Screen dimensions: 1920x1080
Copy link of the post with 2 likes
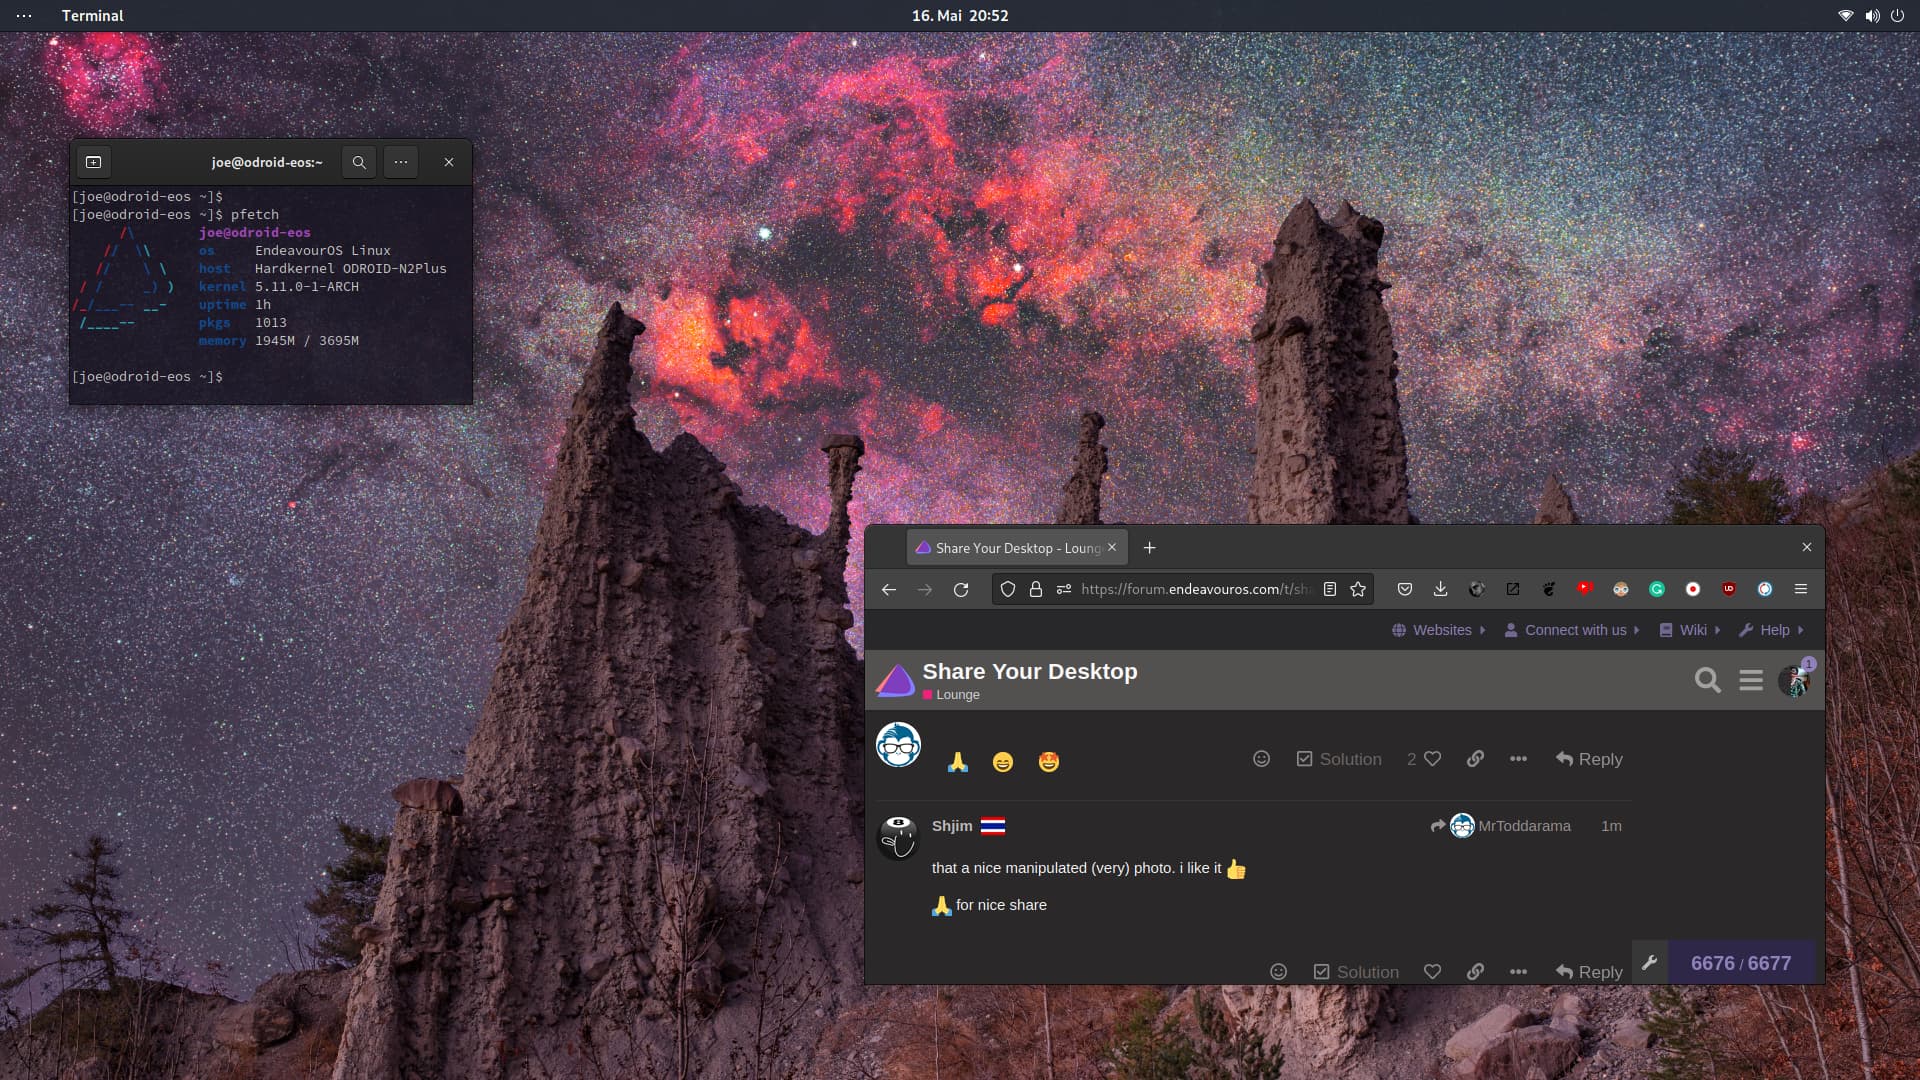point(1475,759)
